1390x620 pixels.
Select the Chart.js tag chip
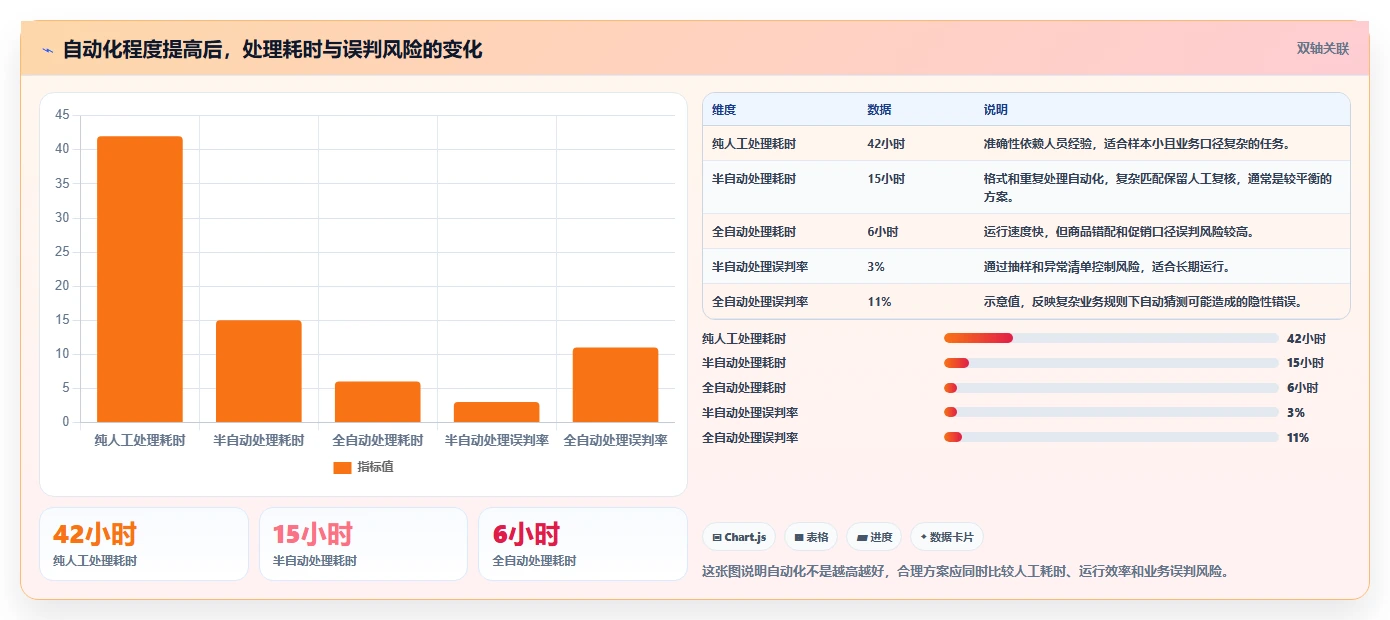[739, 537]
